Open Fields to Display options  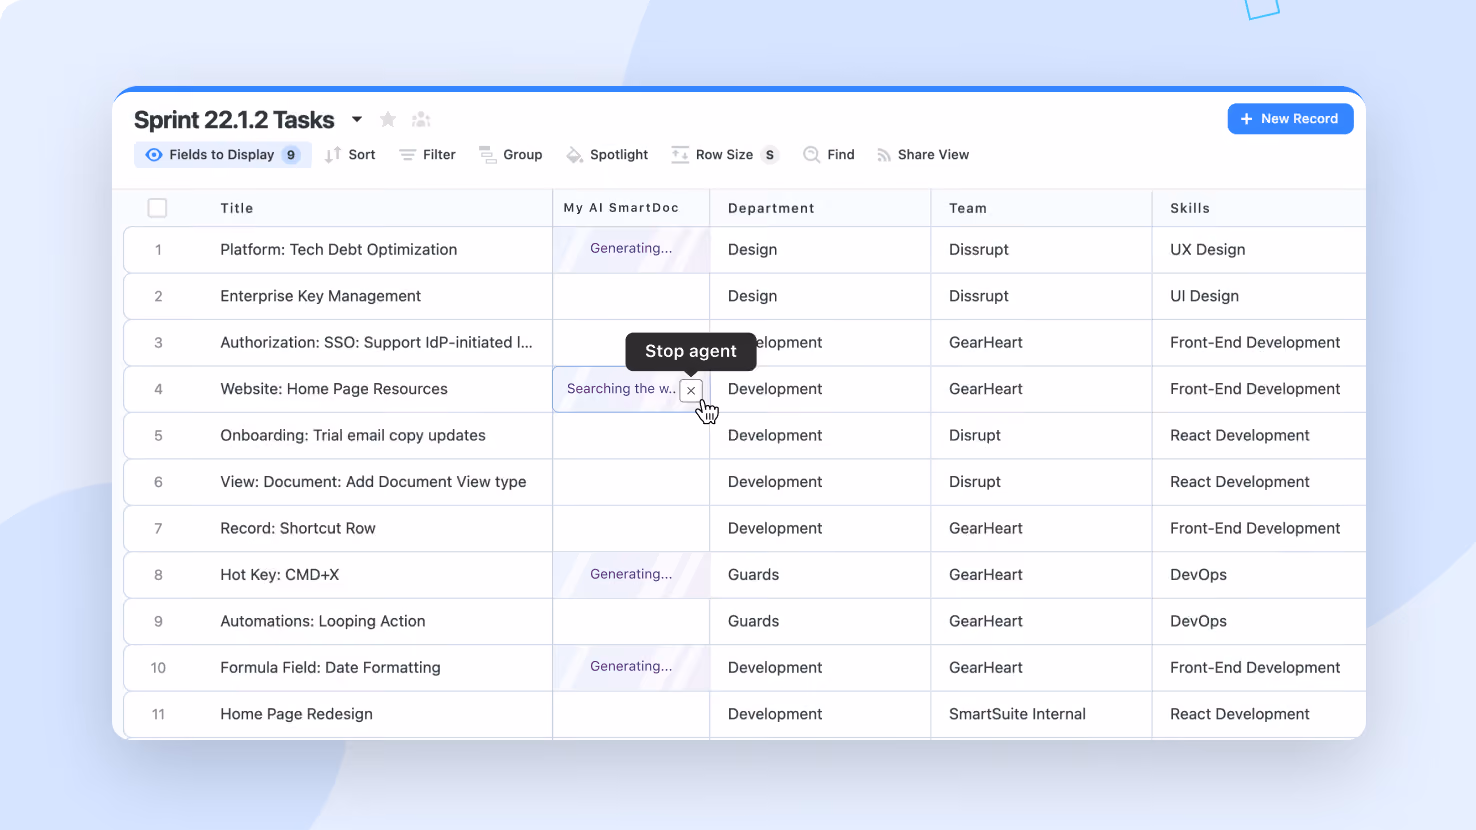point(223,155)
